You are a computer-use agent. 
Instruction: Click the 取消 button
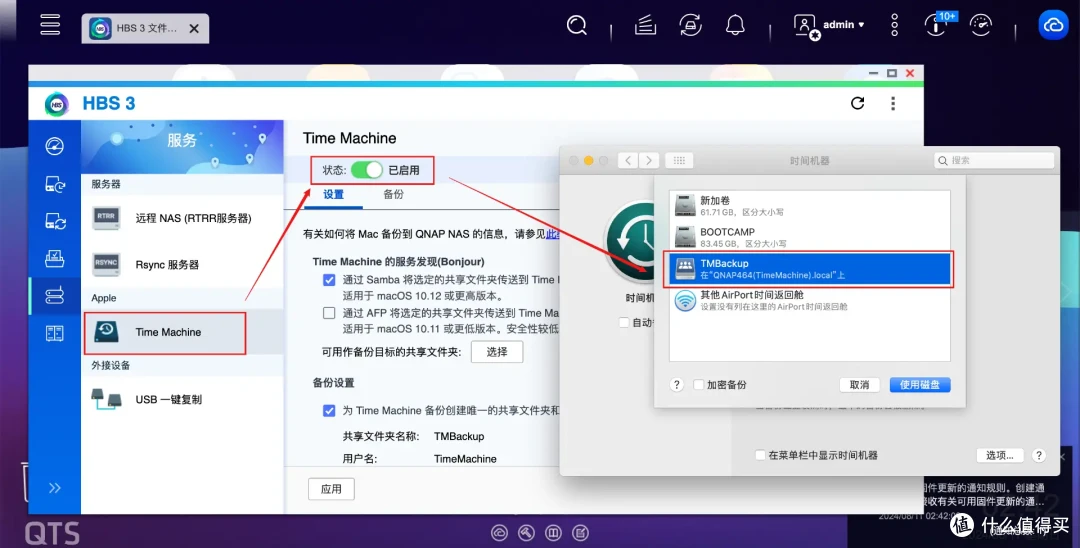[859, 385]
